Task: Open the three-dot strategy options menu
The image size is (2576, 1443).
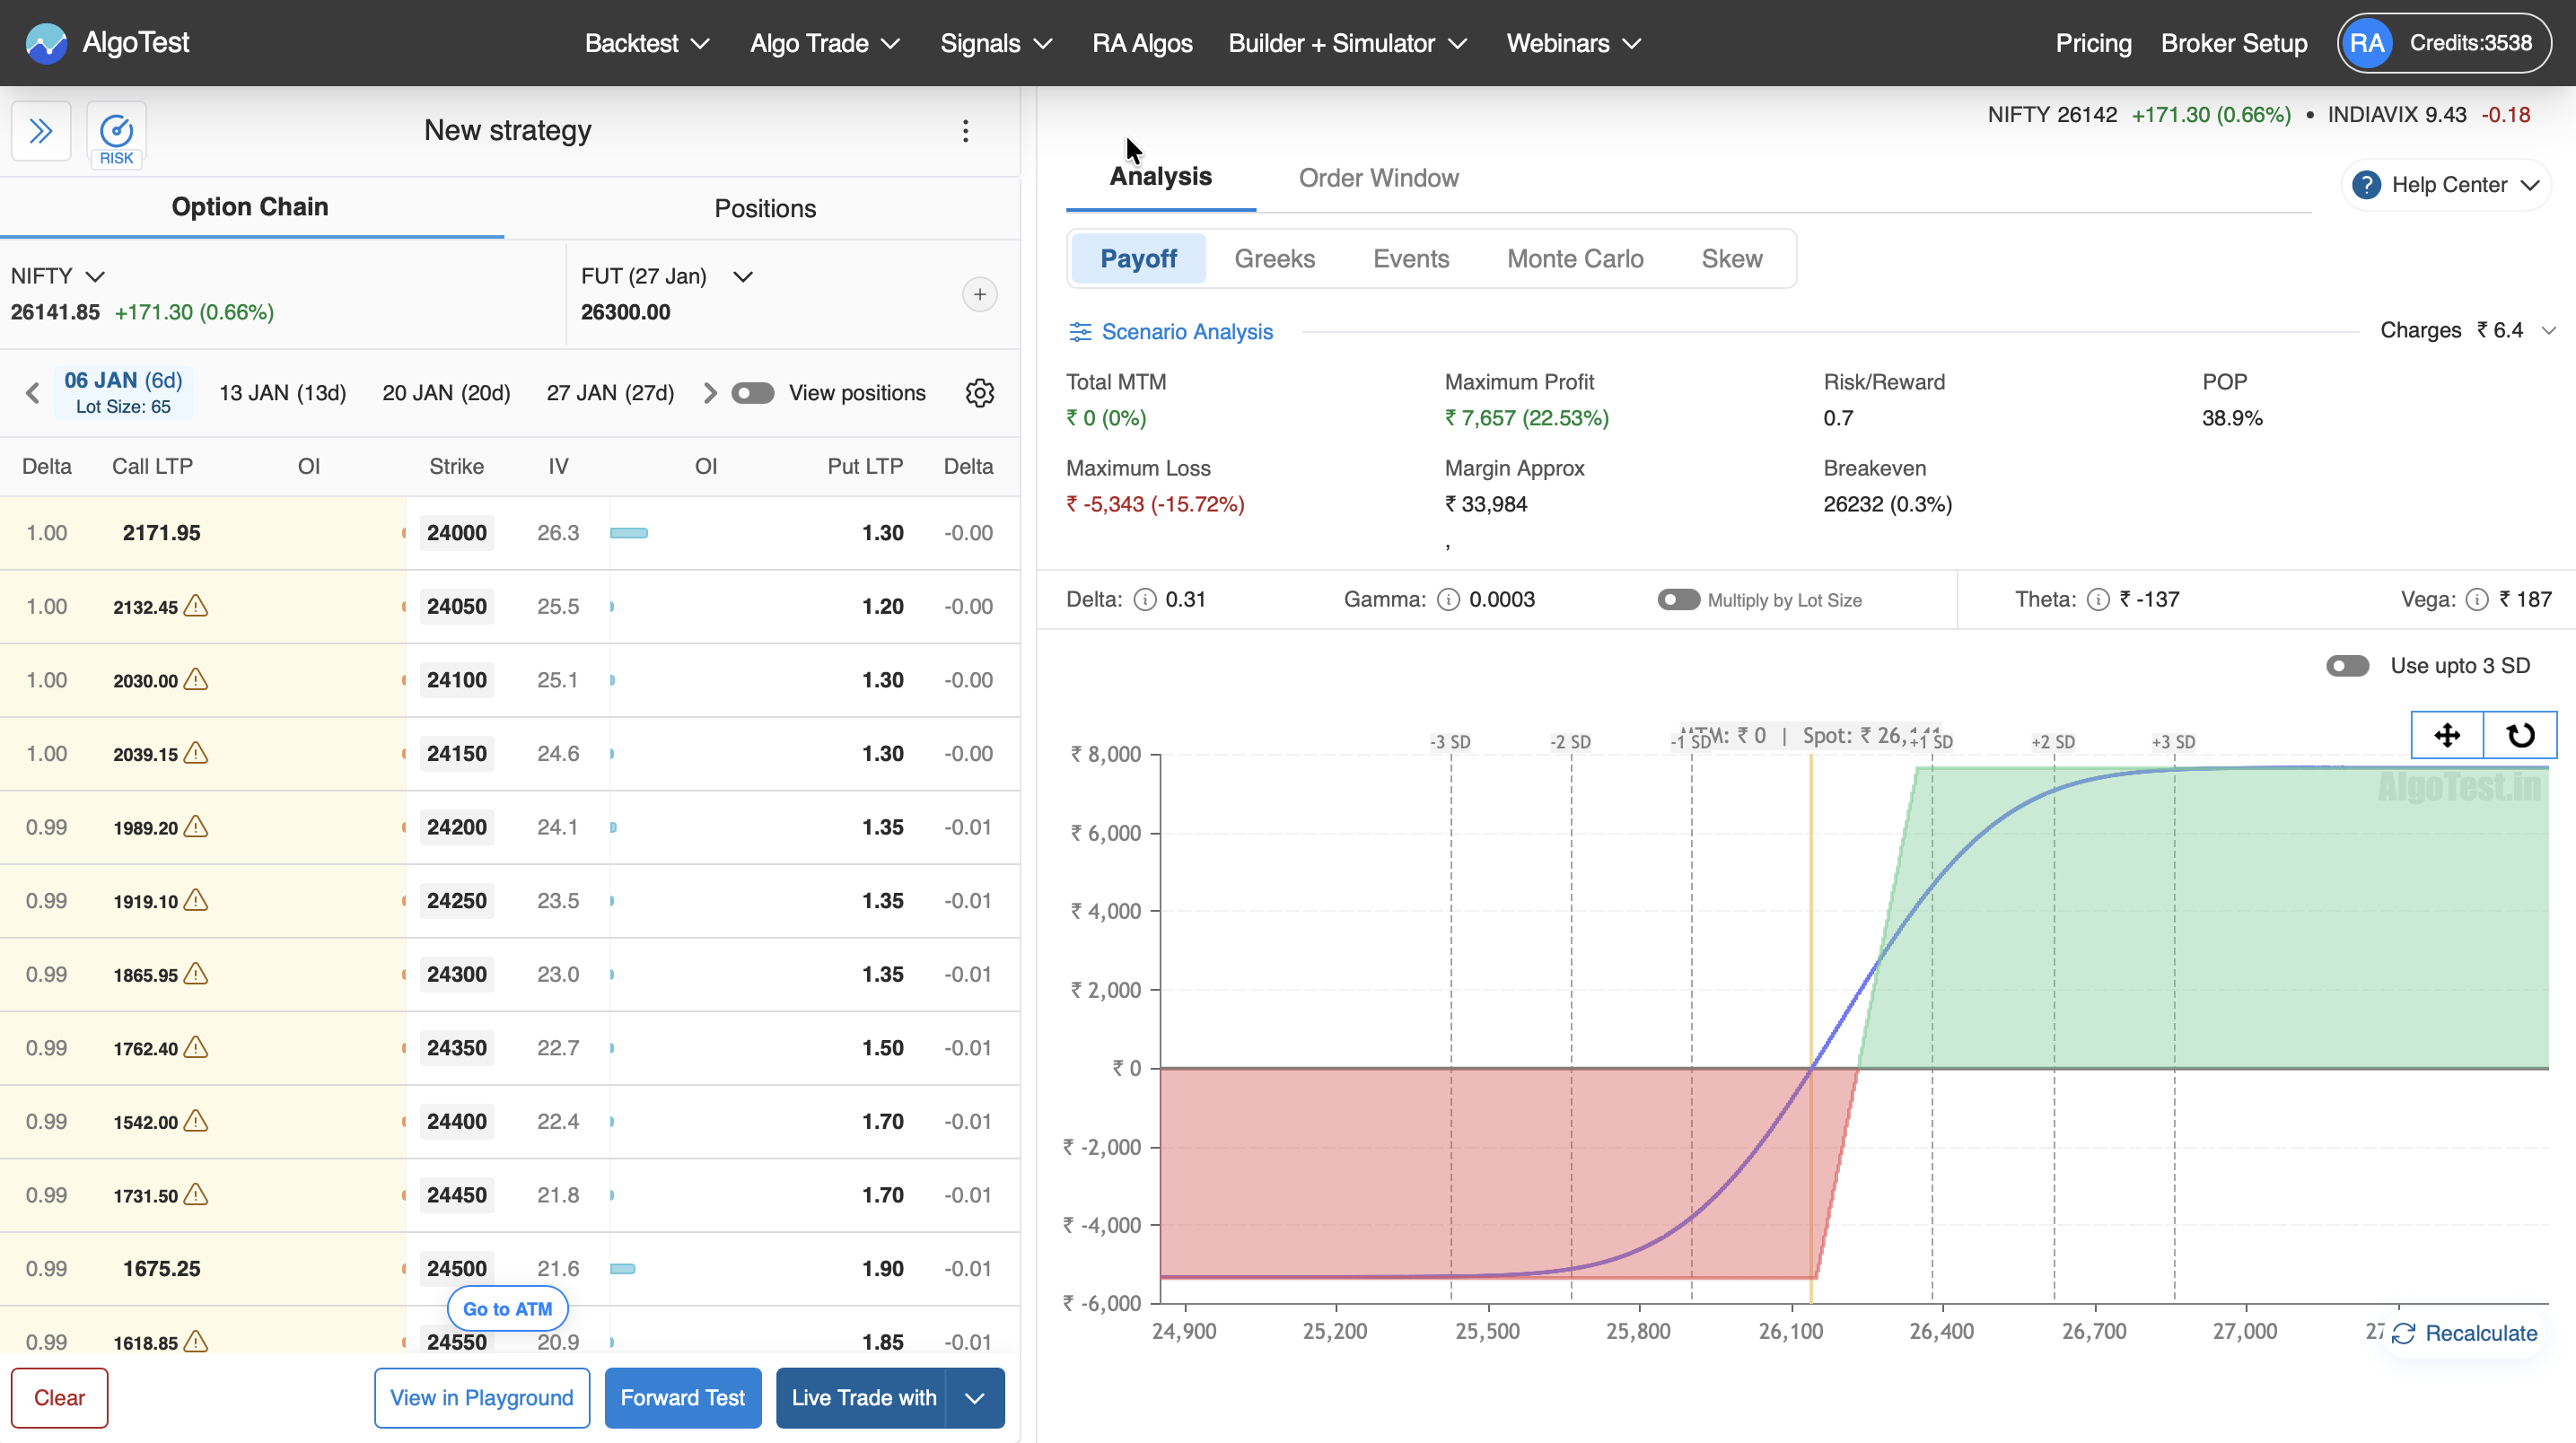Action: pos(965,131)
